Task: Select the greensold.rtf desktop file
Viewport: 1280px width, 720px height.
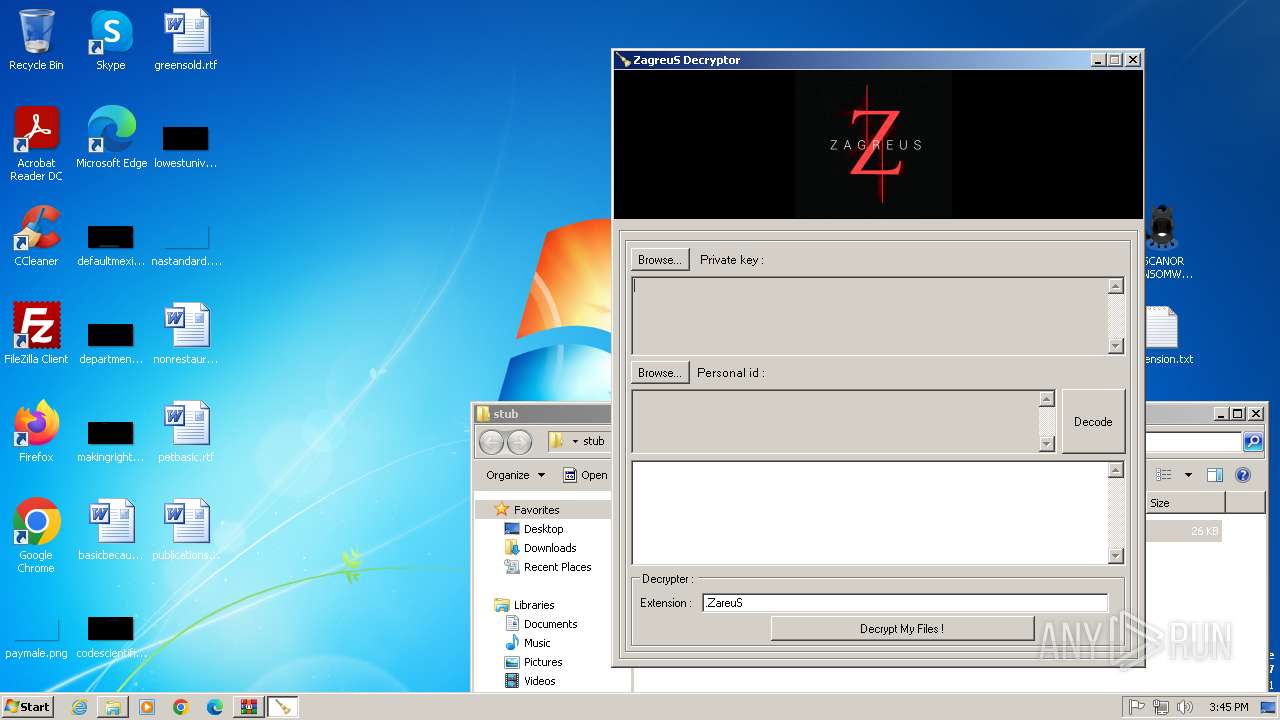Action: 186,41
